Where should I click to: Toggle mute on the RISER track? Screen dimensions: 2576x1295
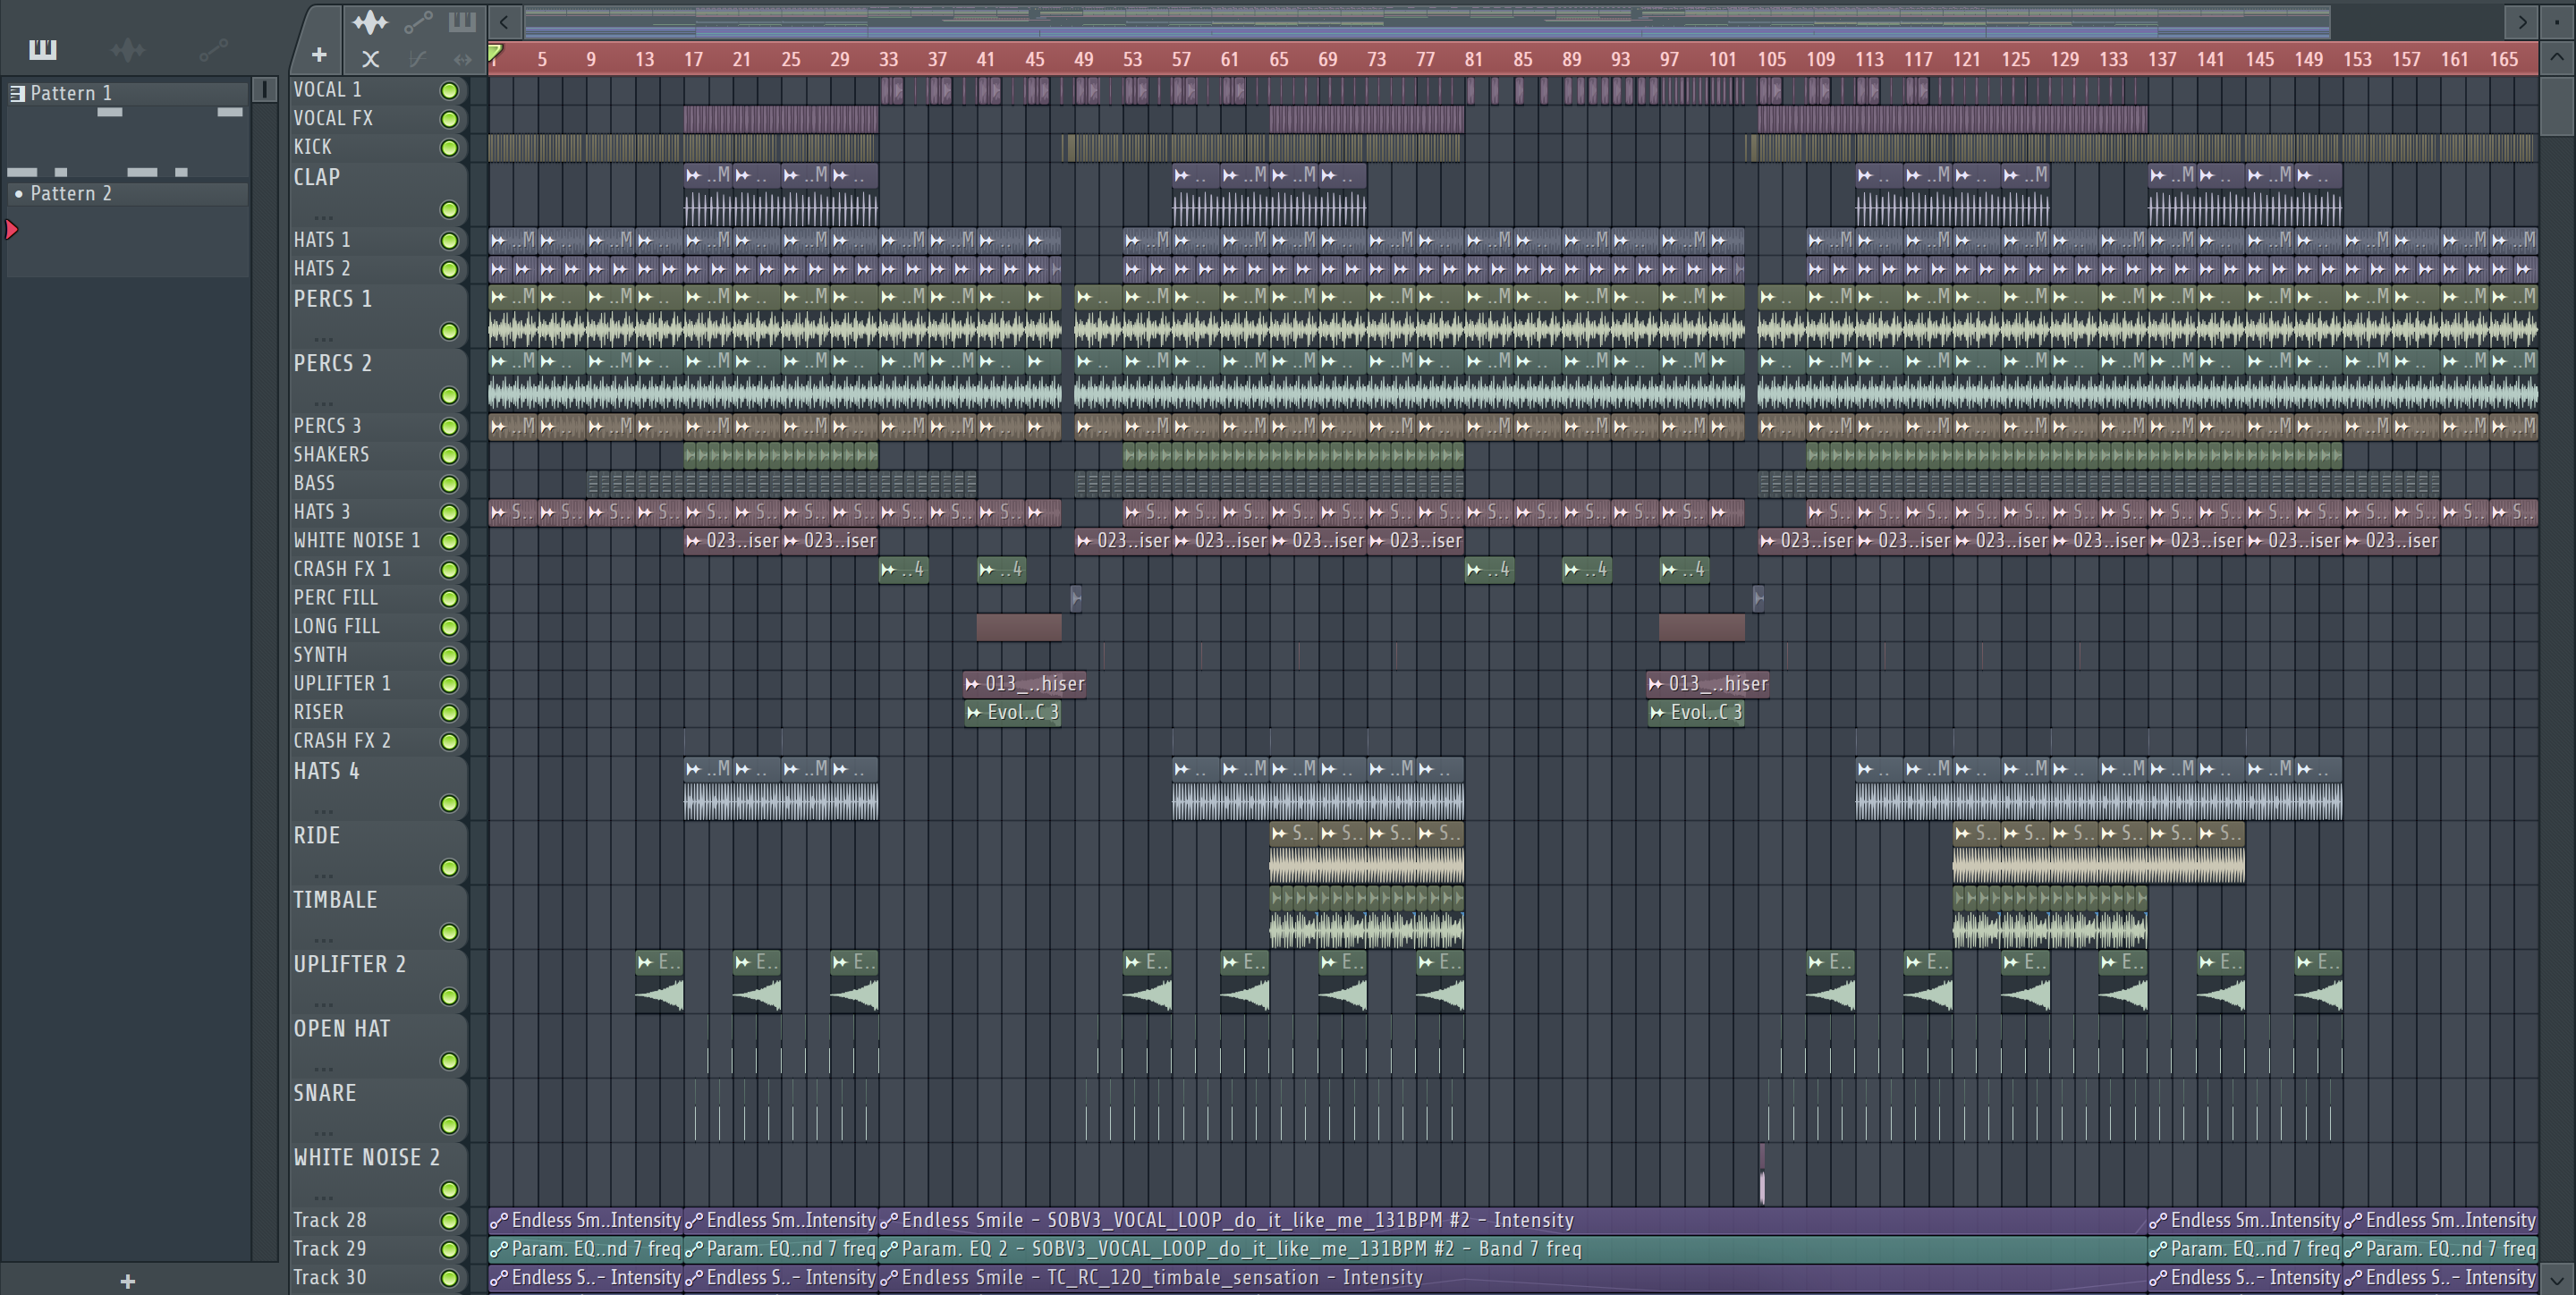pyautogui.click(x=449, y=713)
